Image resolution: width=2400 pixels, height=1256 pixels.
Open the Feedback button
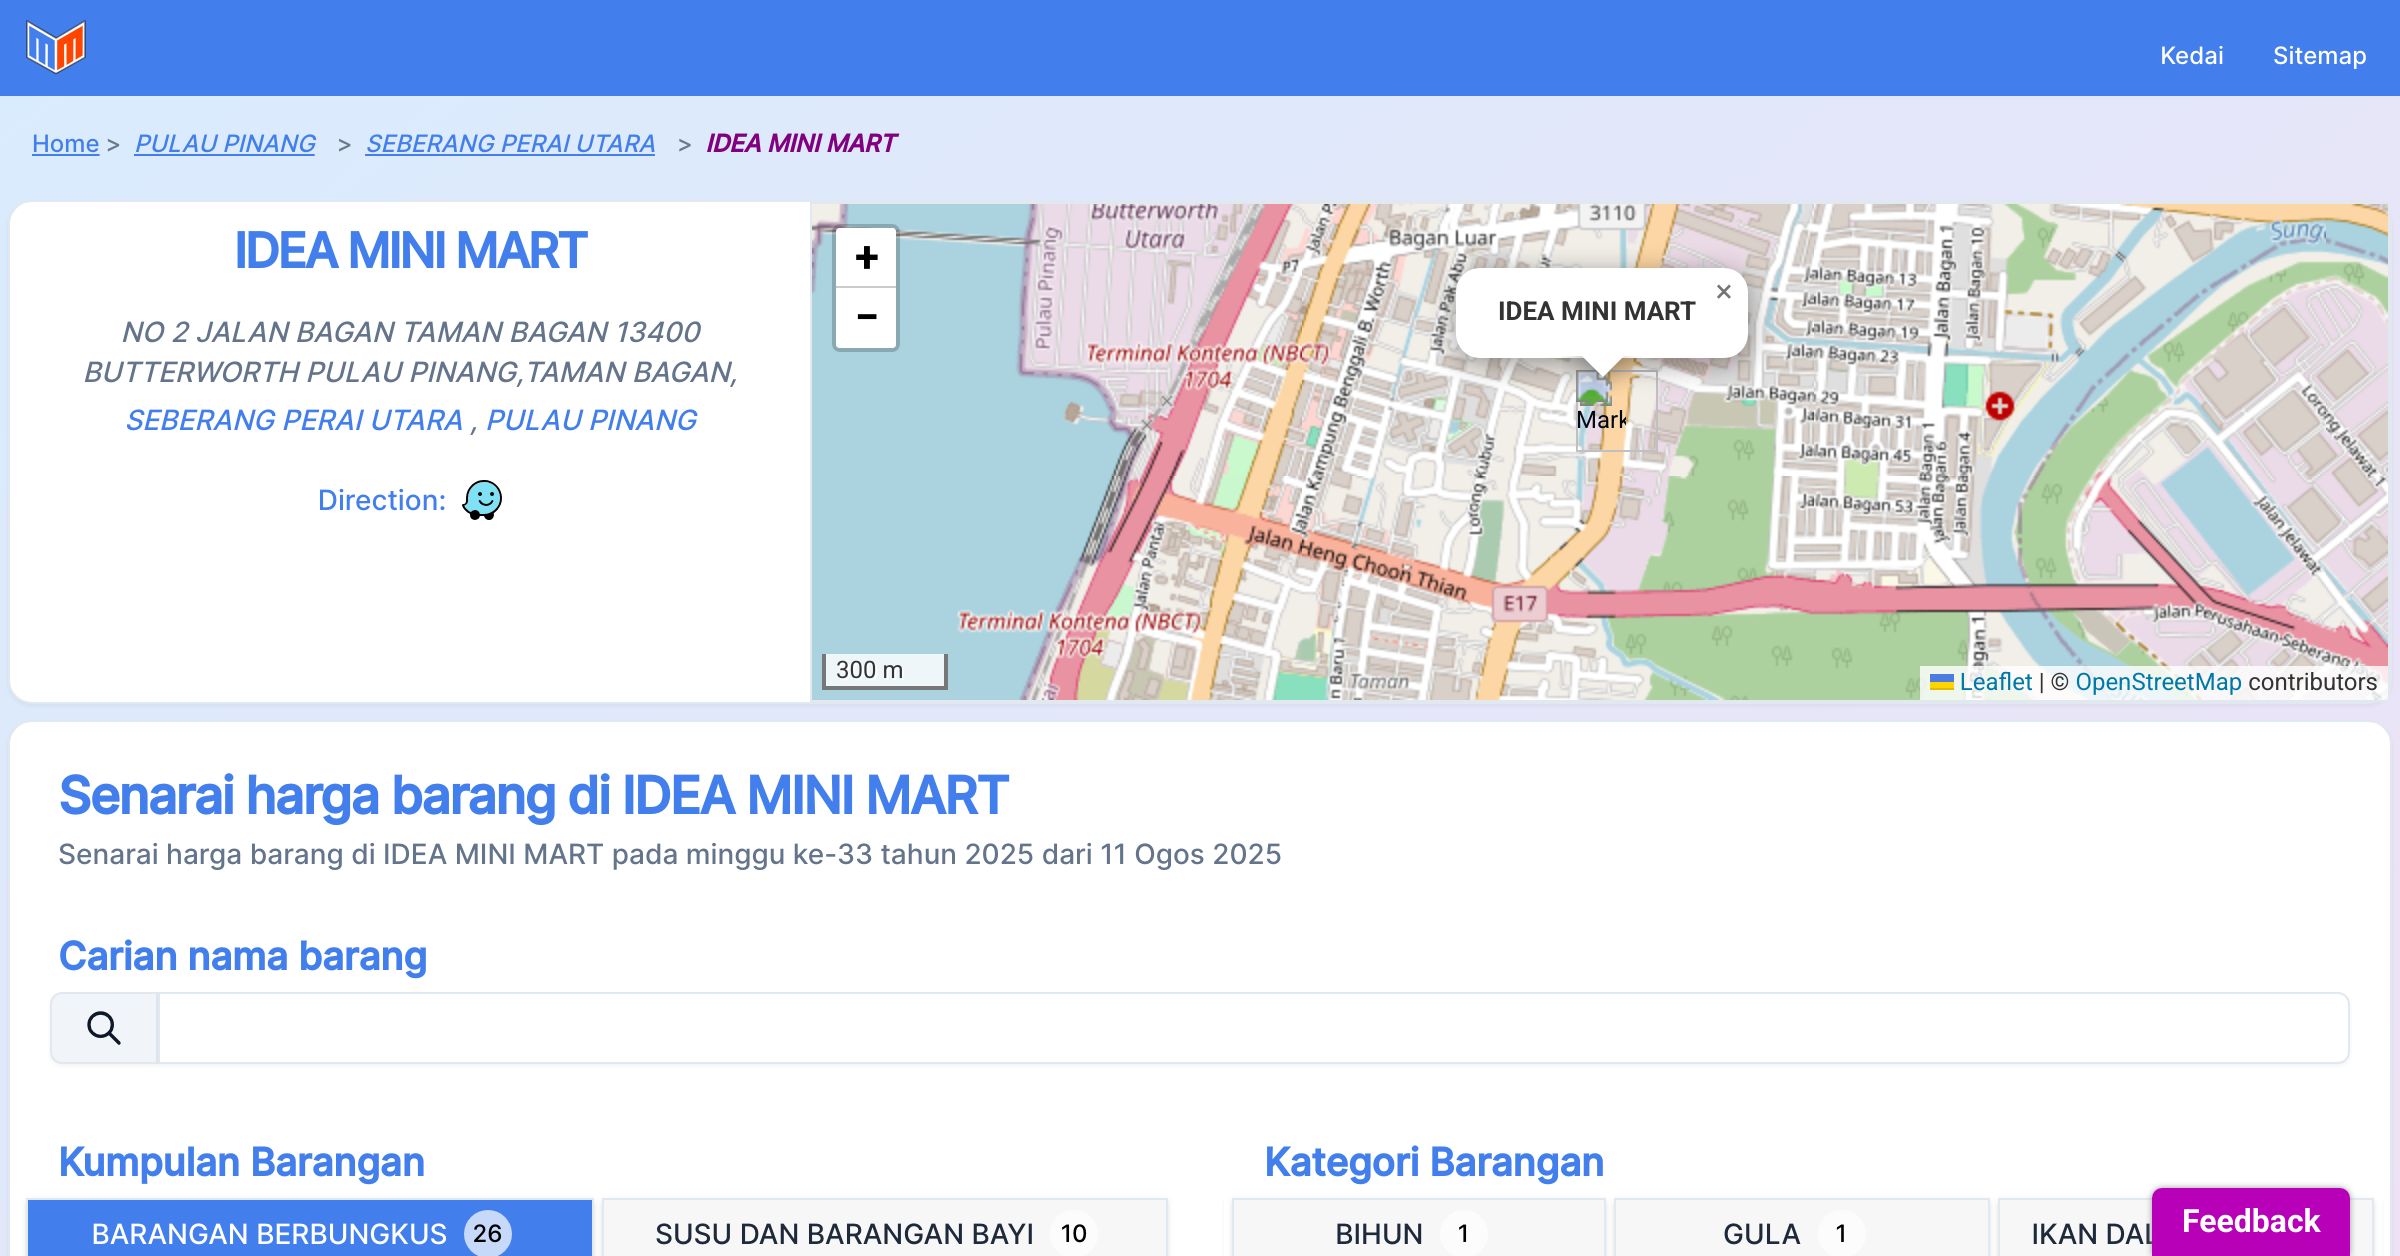[2250, 1220]
